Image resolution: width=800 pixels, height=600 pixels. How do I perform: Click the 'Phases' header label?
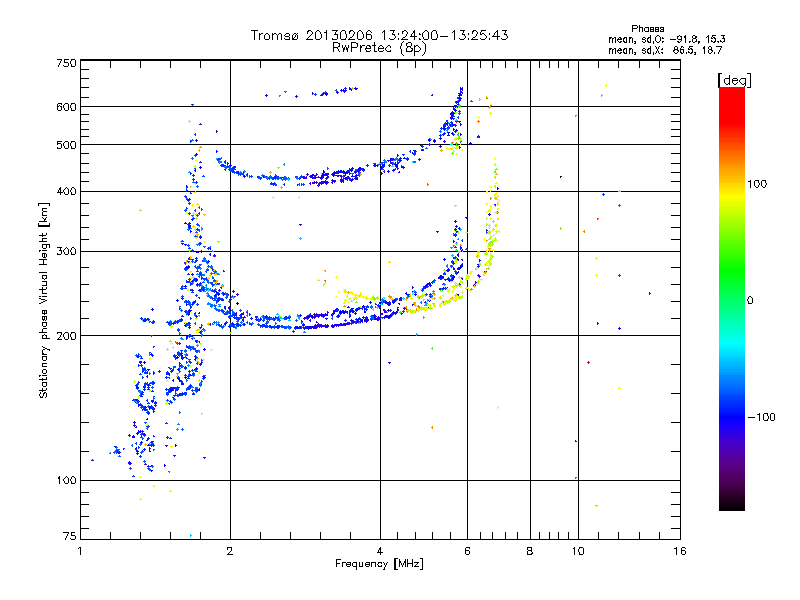click(x=647, y=29)
